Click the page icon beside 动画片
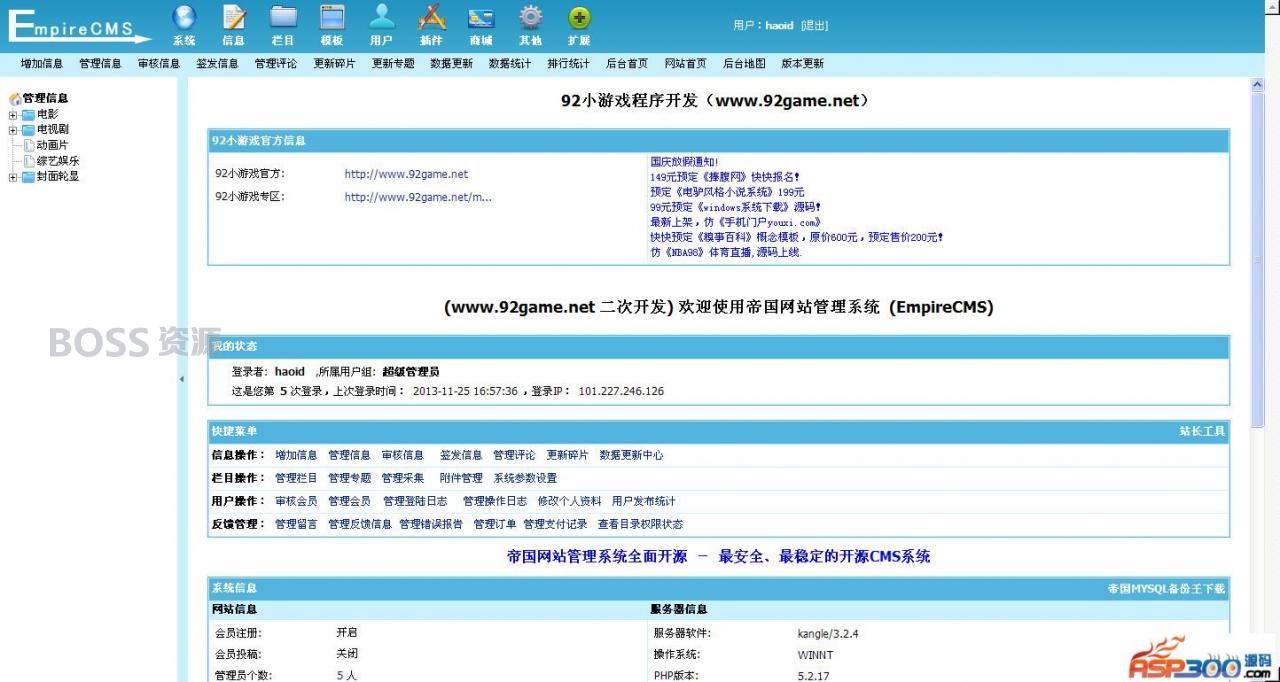 [29, 145]
